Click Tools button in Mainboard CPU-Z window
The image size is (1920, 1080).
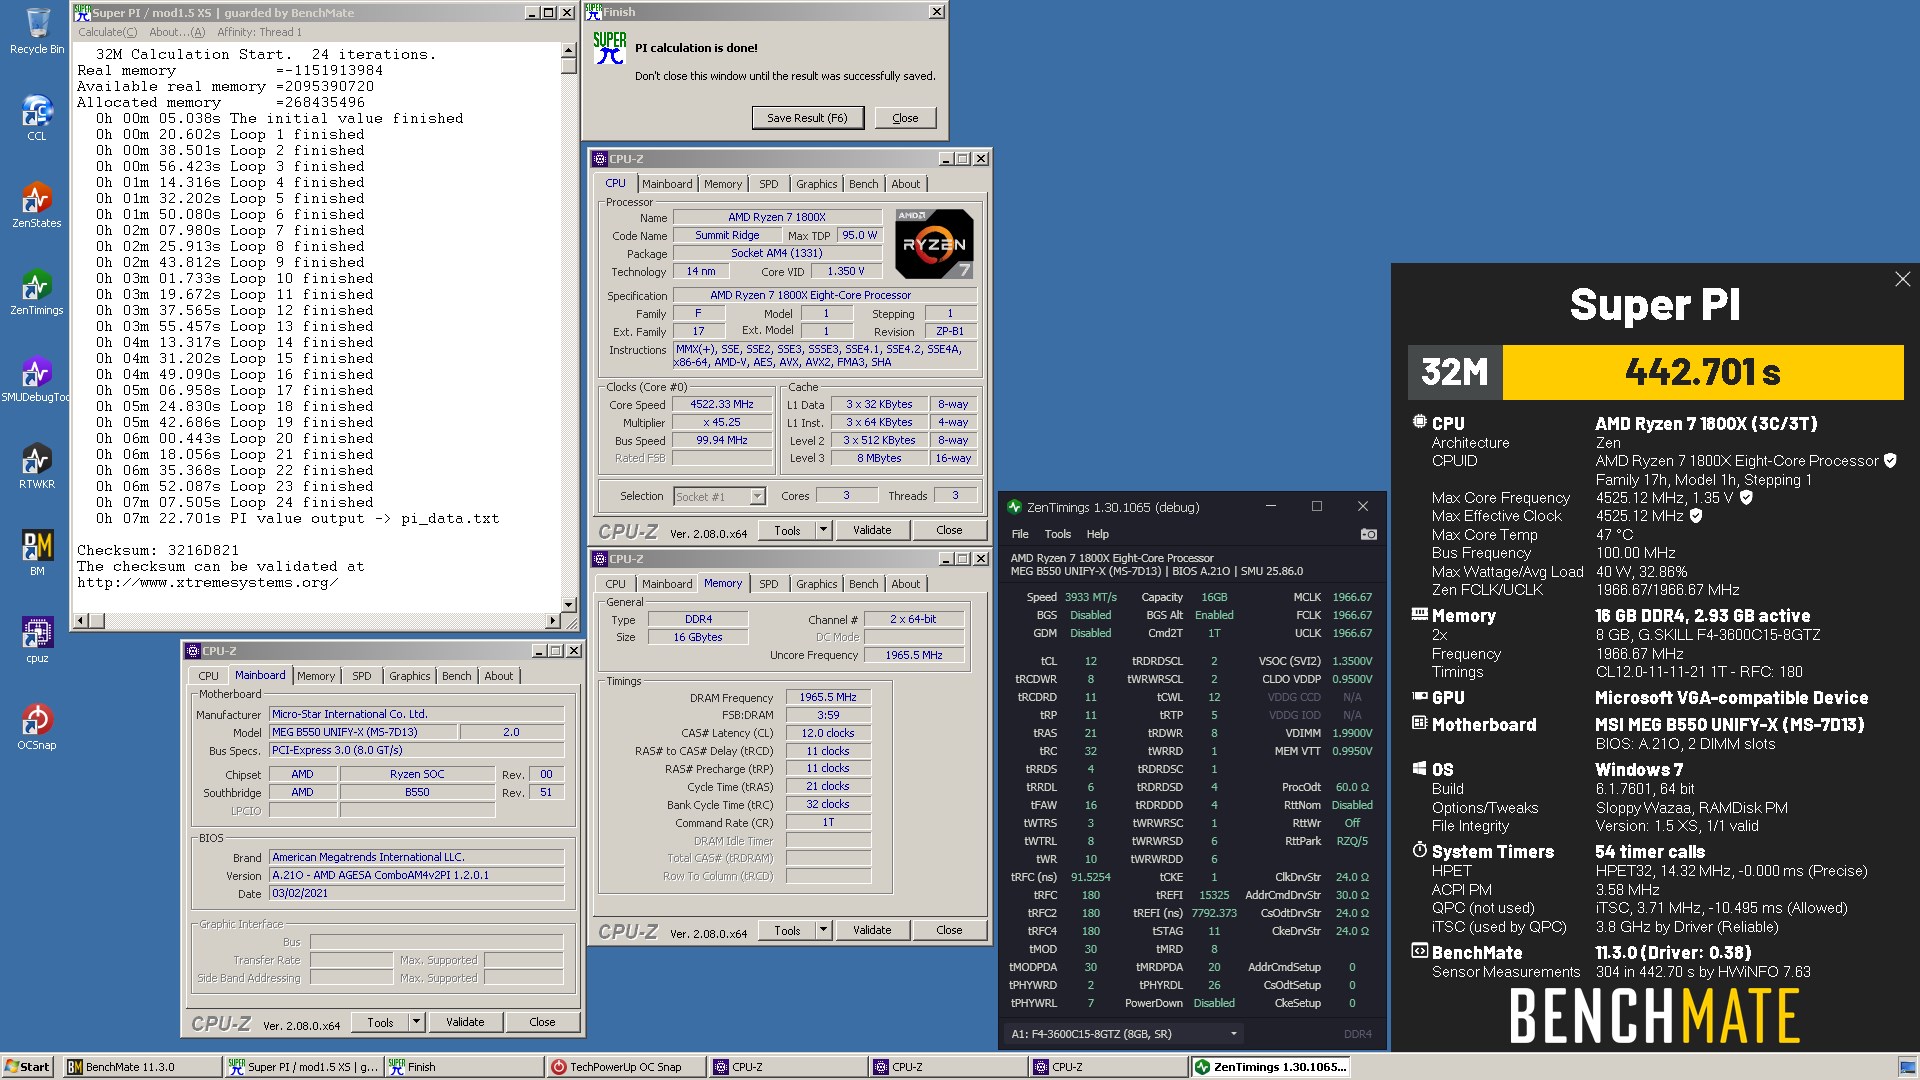pyautogui.click(x=380, y=1022)
